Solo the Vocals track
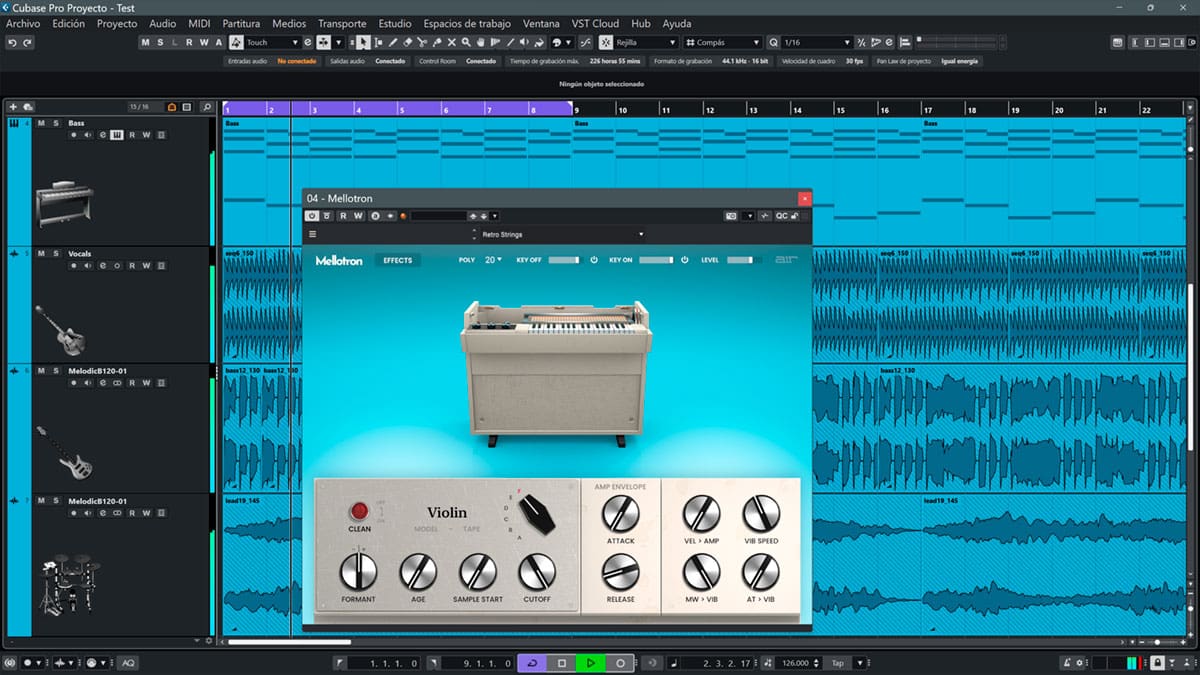 [x=56, y=254]
